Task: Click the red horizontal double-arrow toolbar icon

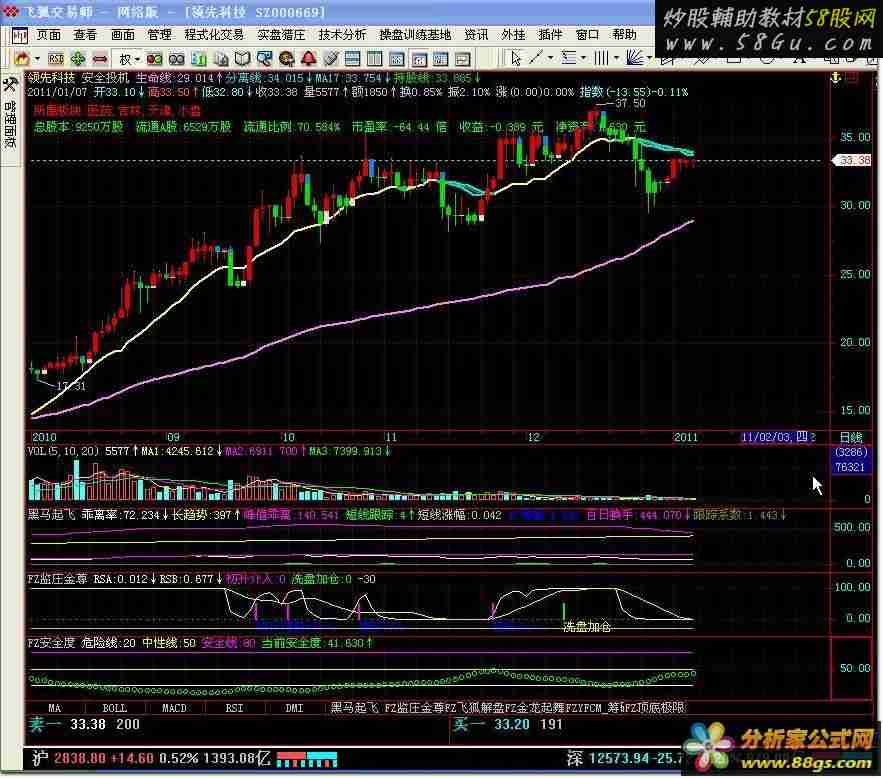Action: (x=100, y=59)
